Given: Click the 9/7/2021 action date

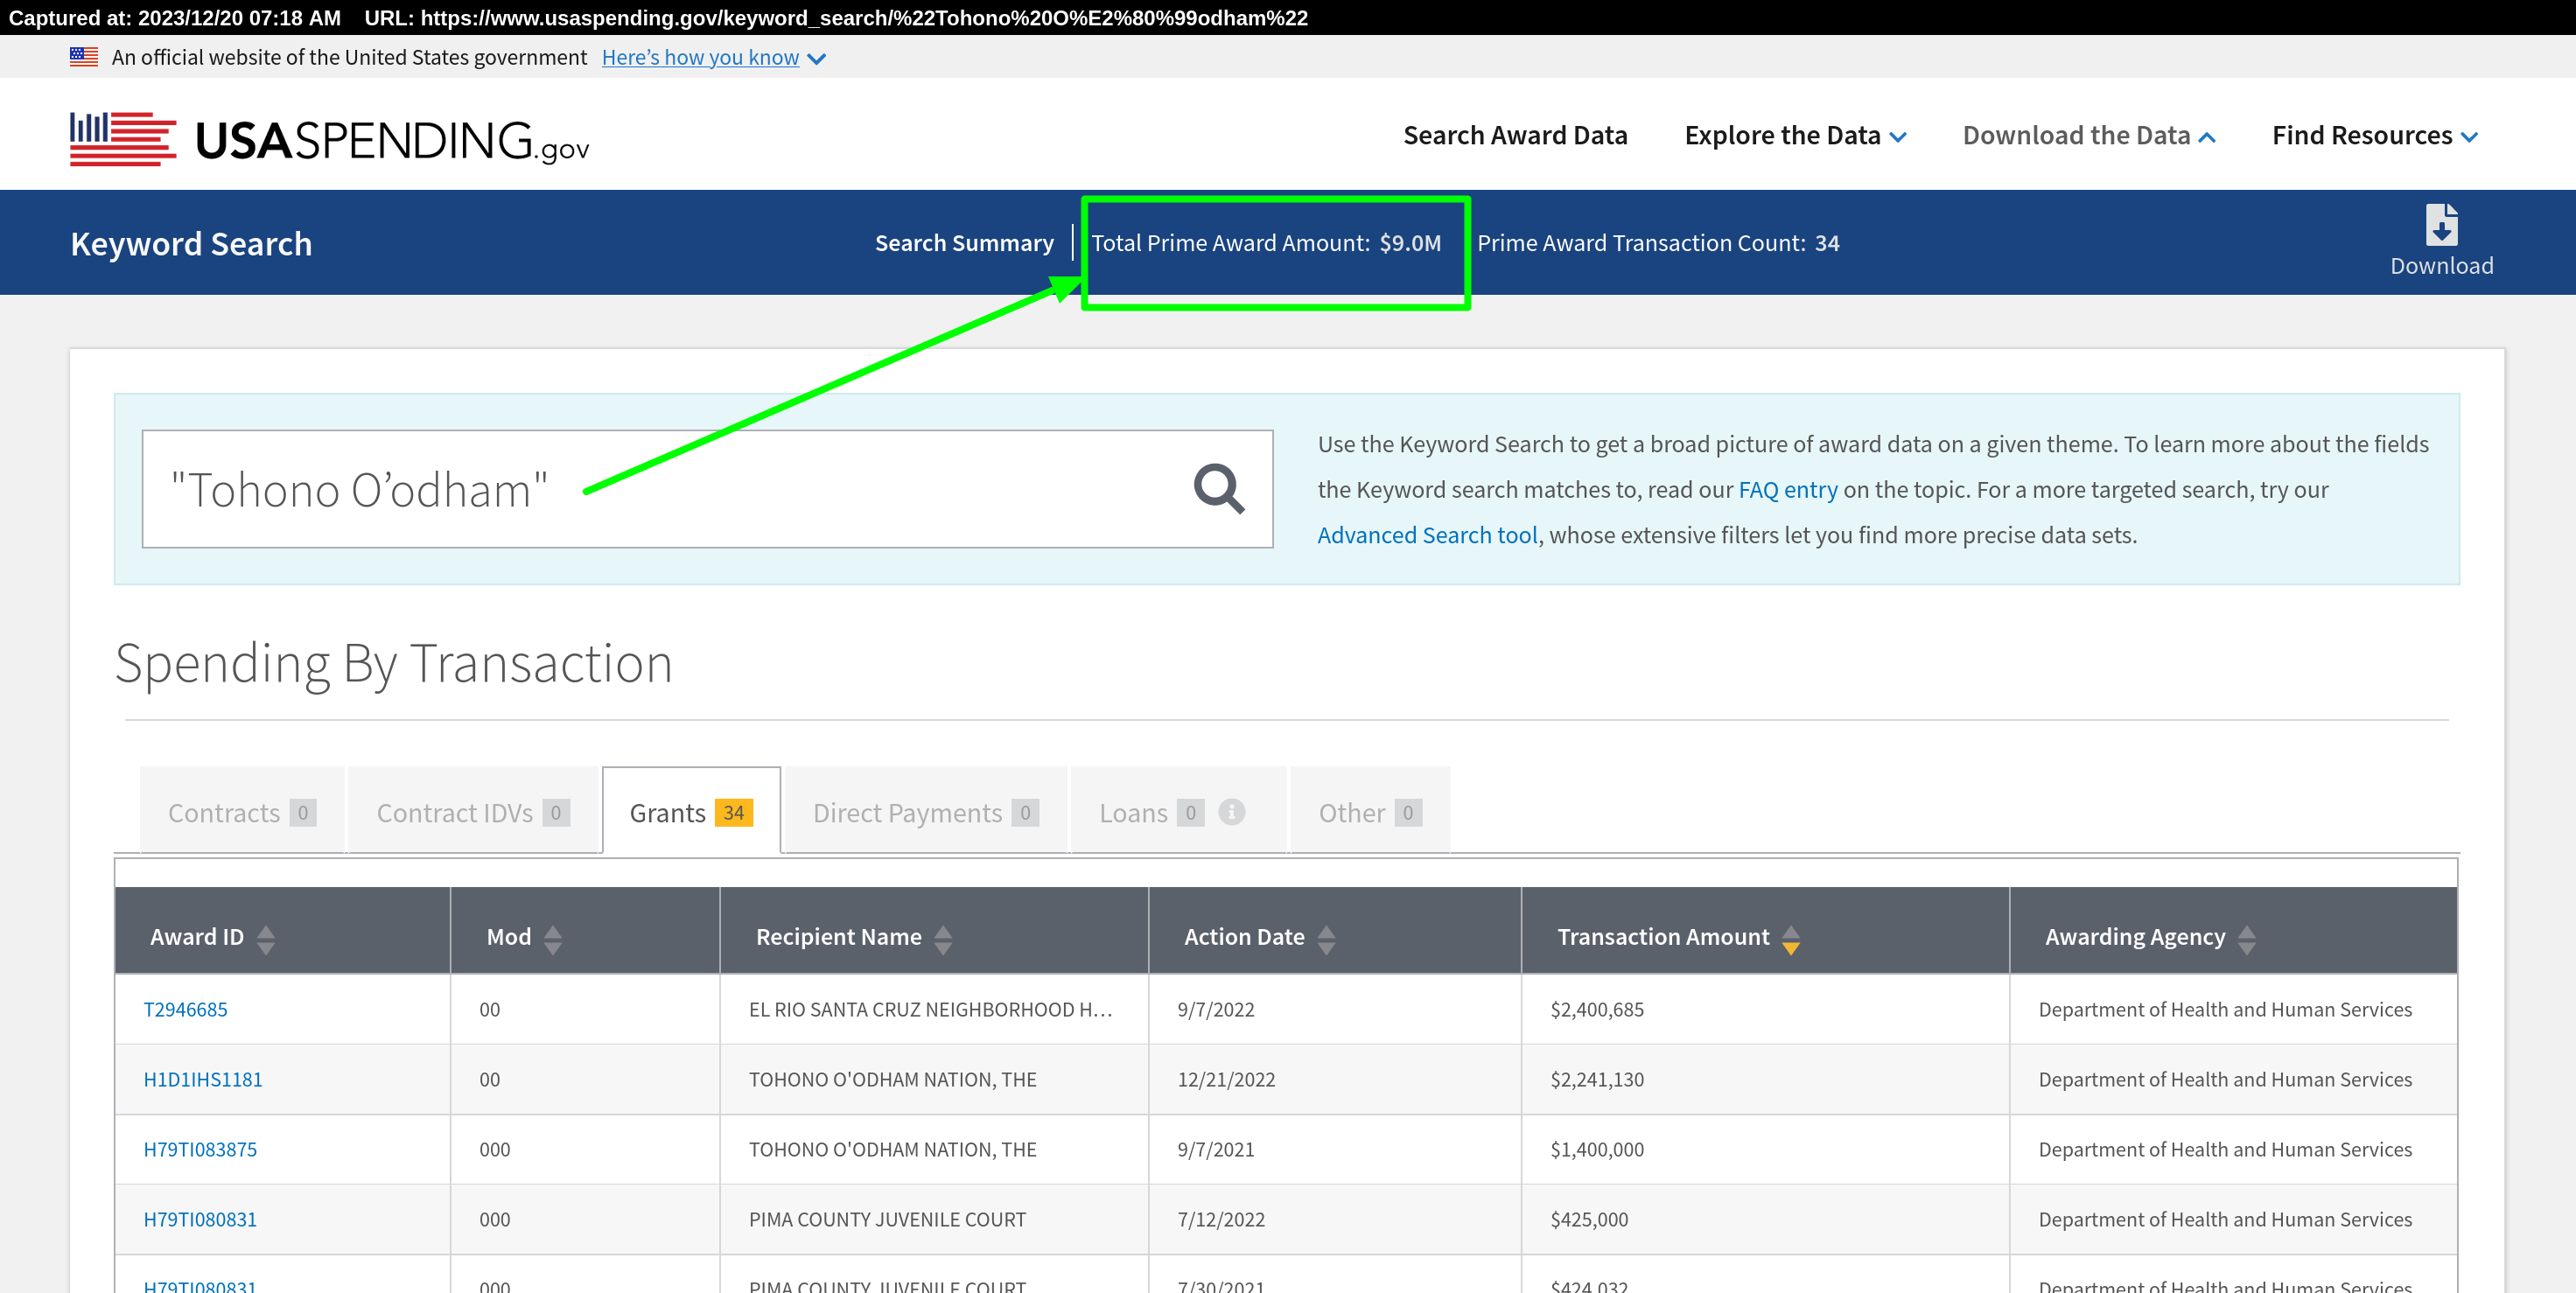Looking at the screenshot, I should pos(1216,1149).
